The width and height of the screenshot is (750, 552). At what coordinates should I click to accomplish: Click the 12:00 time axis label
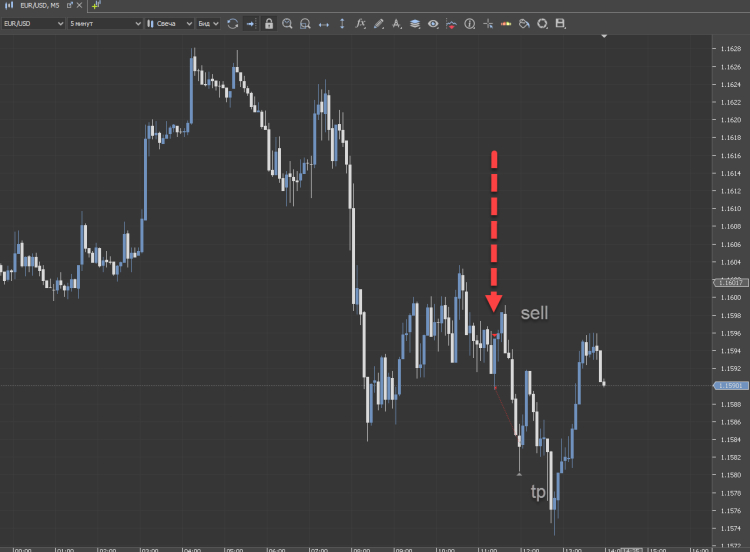pos(530,550)
